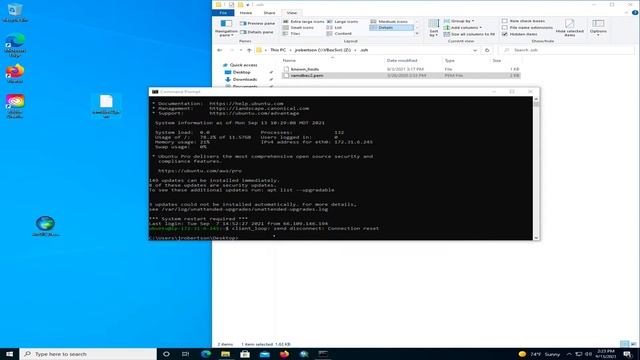Open Microsoft Edge from the taskbar
The width and height of the screenshot is (640, 360).
tap(206, 354)
